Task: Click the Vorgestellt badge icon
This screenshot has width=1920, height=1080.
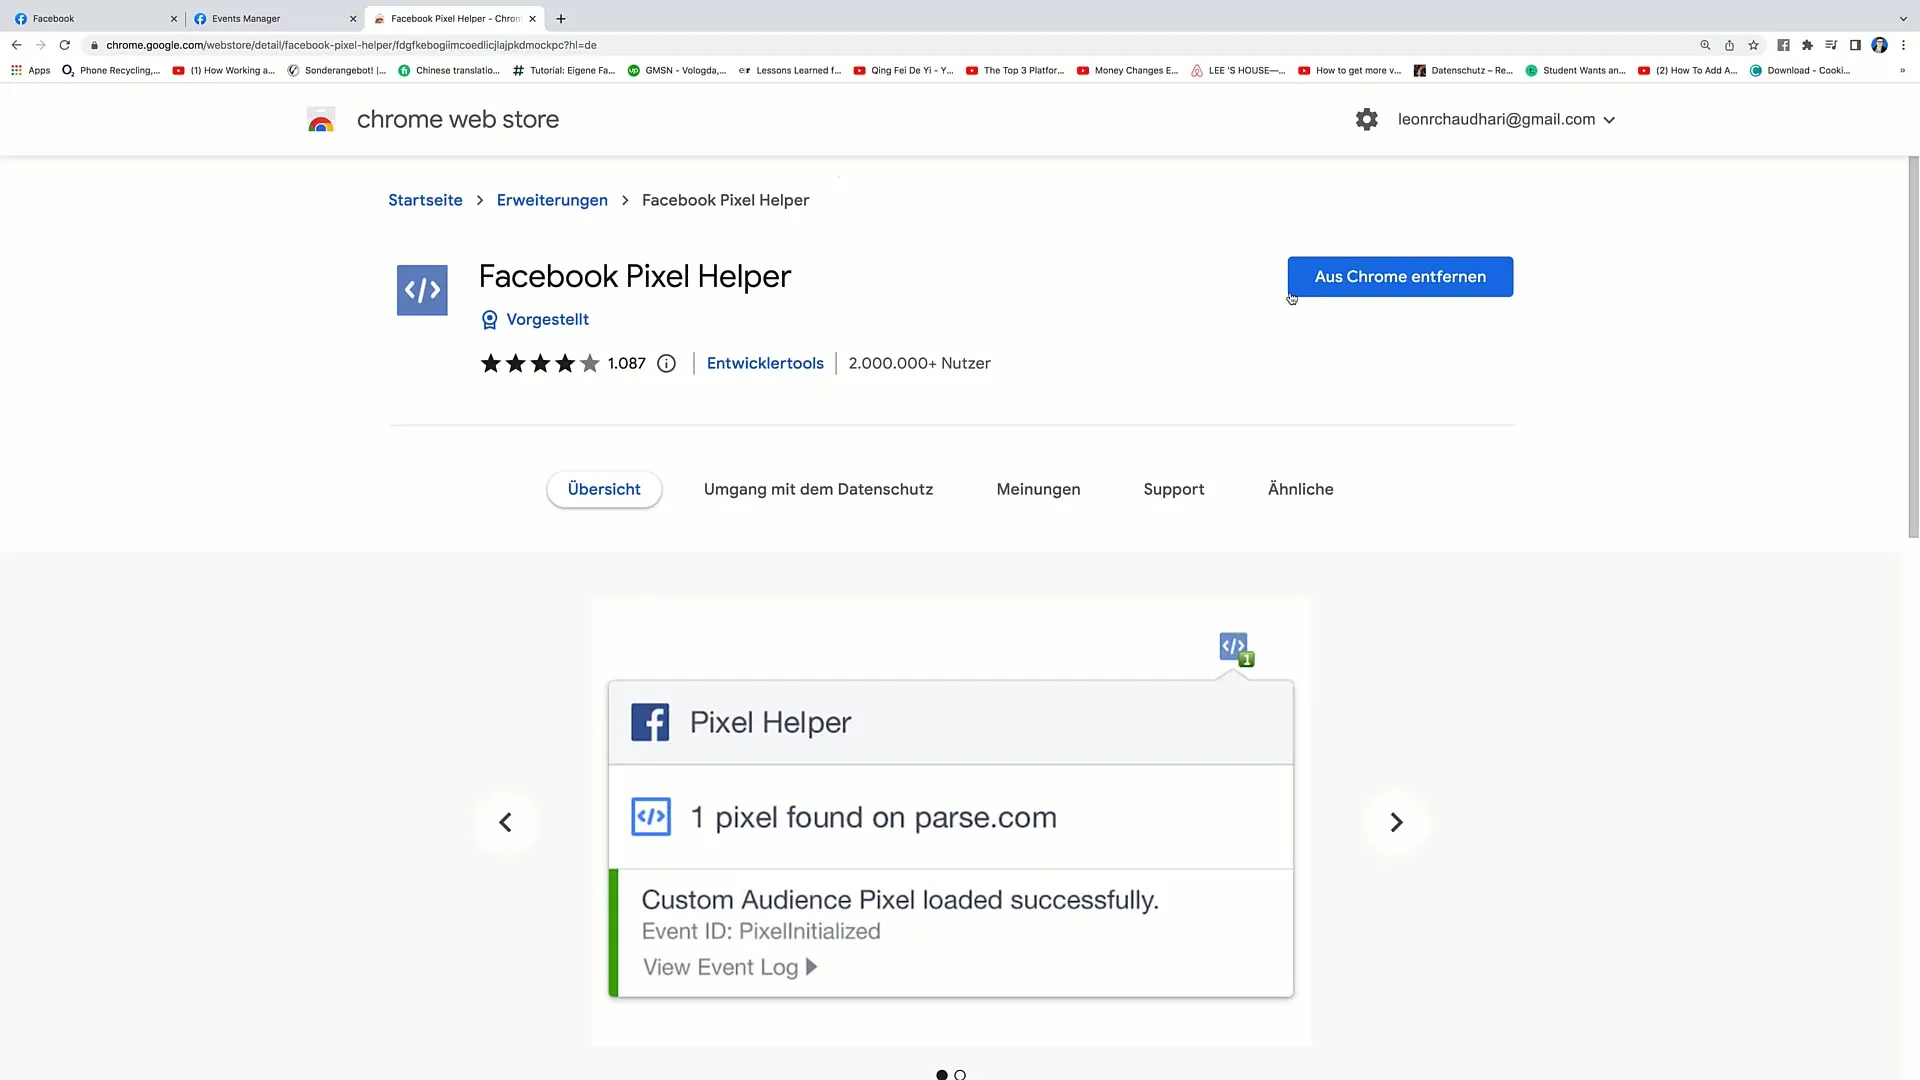Action: (x=489, y=320)
